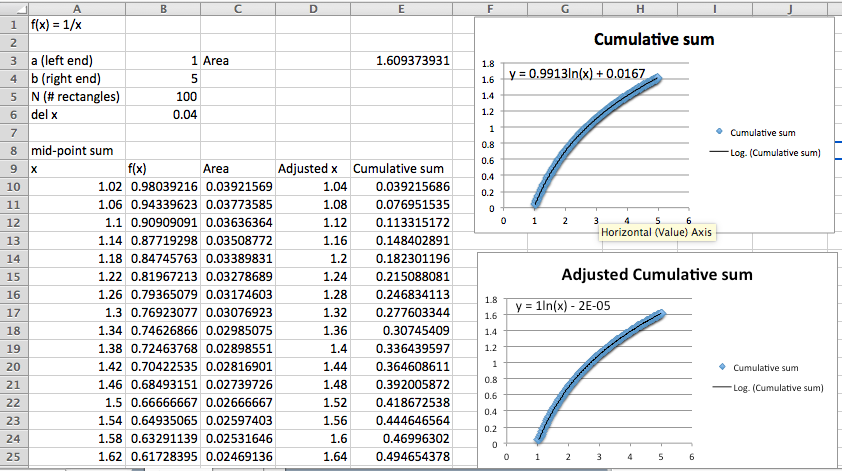Viewport: 842px width, 471px height.
Task: Select 'Log. (Cumulative sum)' legend entry in top chart
Action: pos(774,153)
